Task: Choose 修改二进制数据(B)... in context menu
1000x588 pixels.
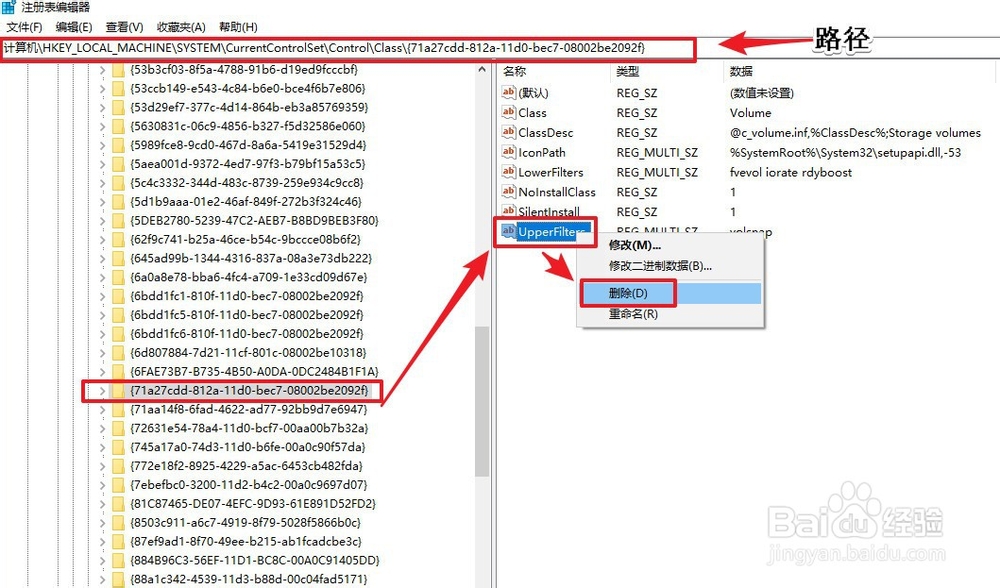Action: (660, 266)
